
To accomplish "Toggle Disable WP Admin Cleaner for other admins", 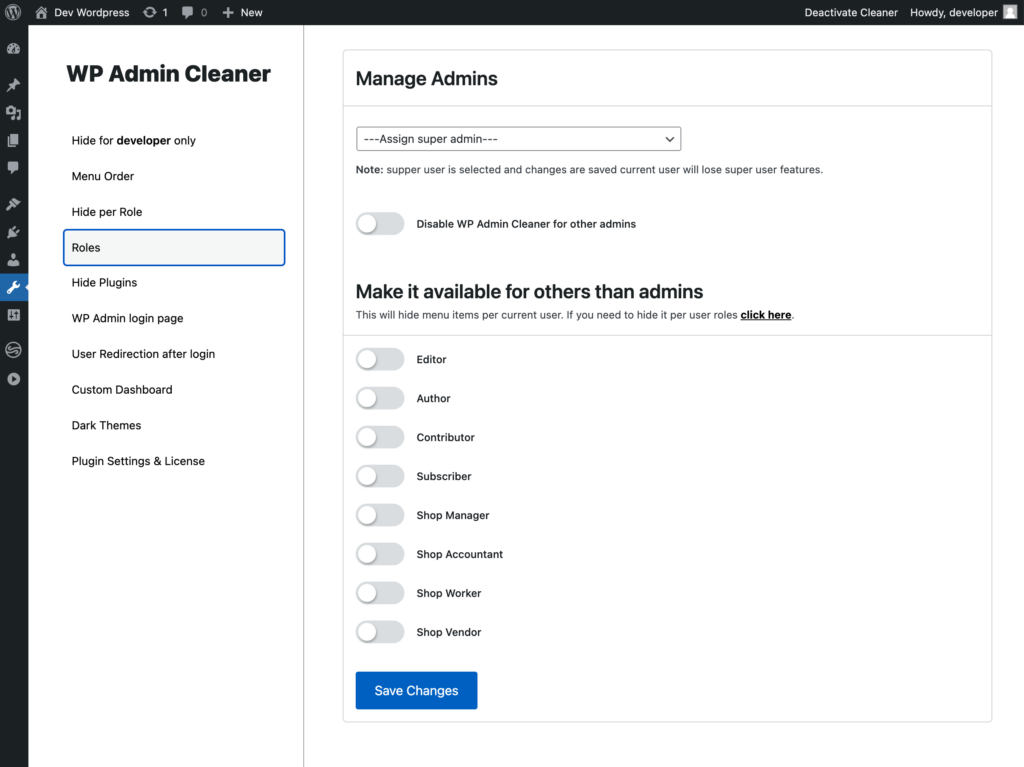I will tap(380, 223).
